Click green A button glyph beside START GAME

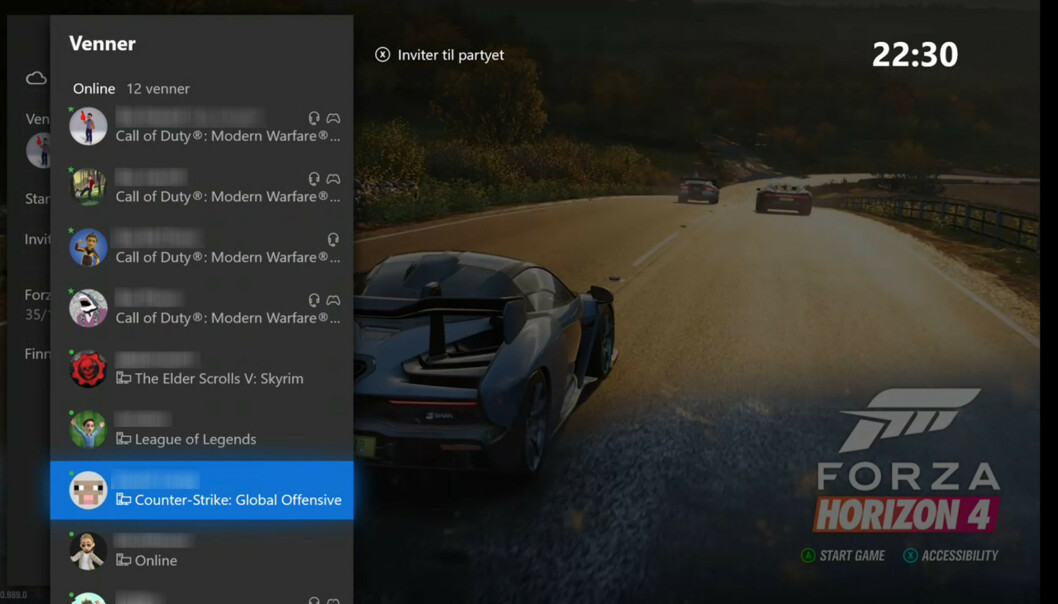click(808, 555)
